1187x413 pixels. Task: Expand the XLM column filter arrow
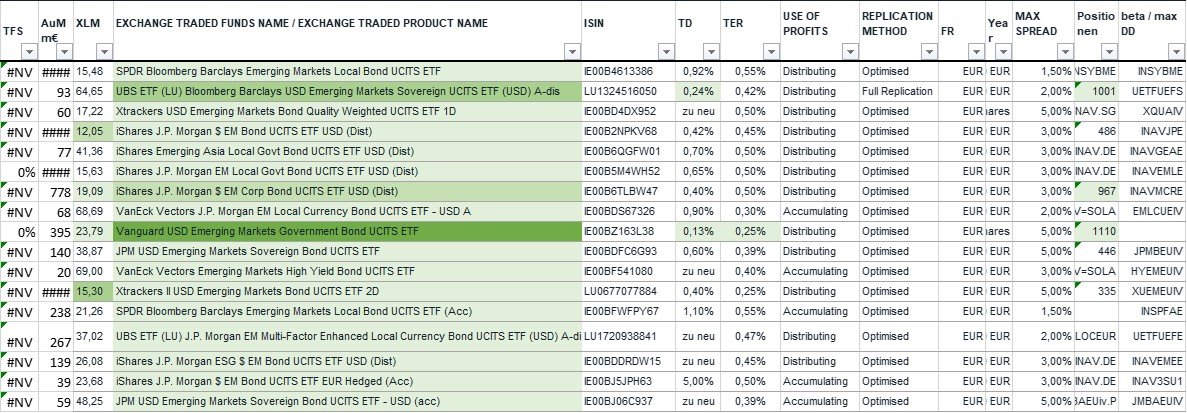[103, 52]
